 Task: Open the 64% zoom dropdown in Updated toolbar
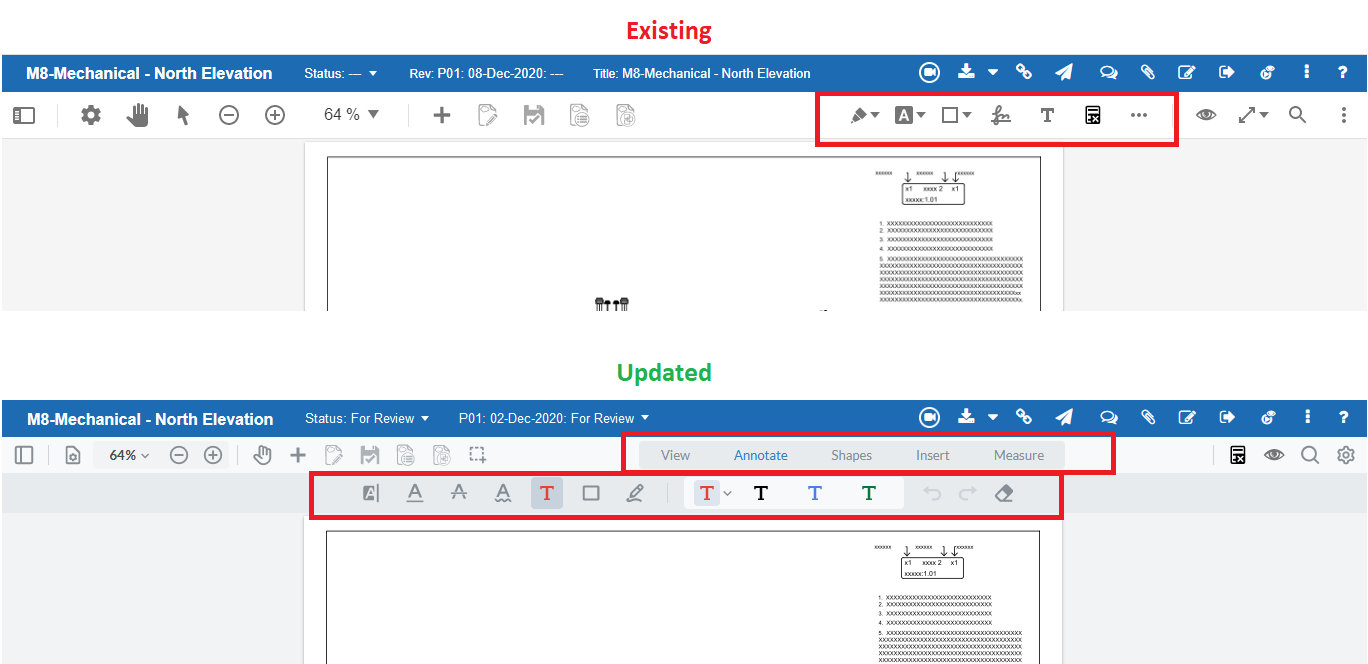coord(129,455)
